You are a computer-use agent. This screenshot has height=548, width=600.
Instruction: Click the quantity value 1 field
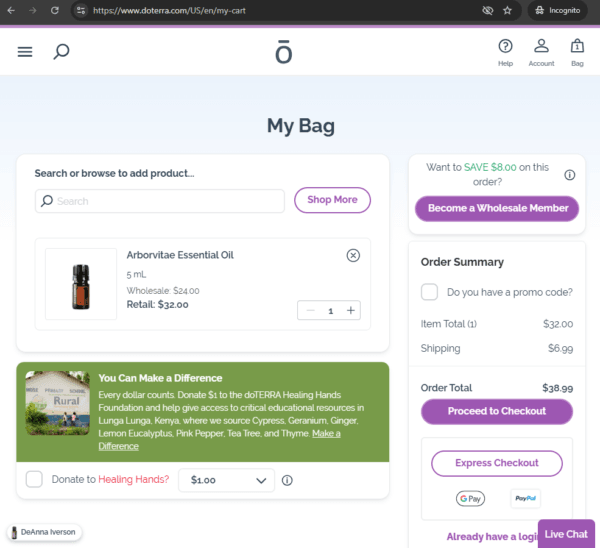330,311
